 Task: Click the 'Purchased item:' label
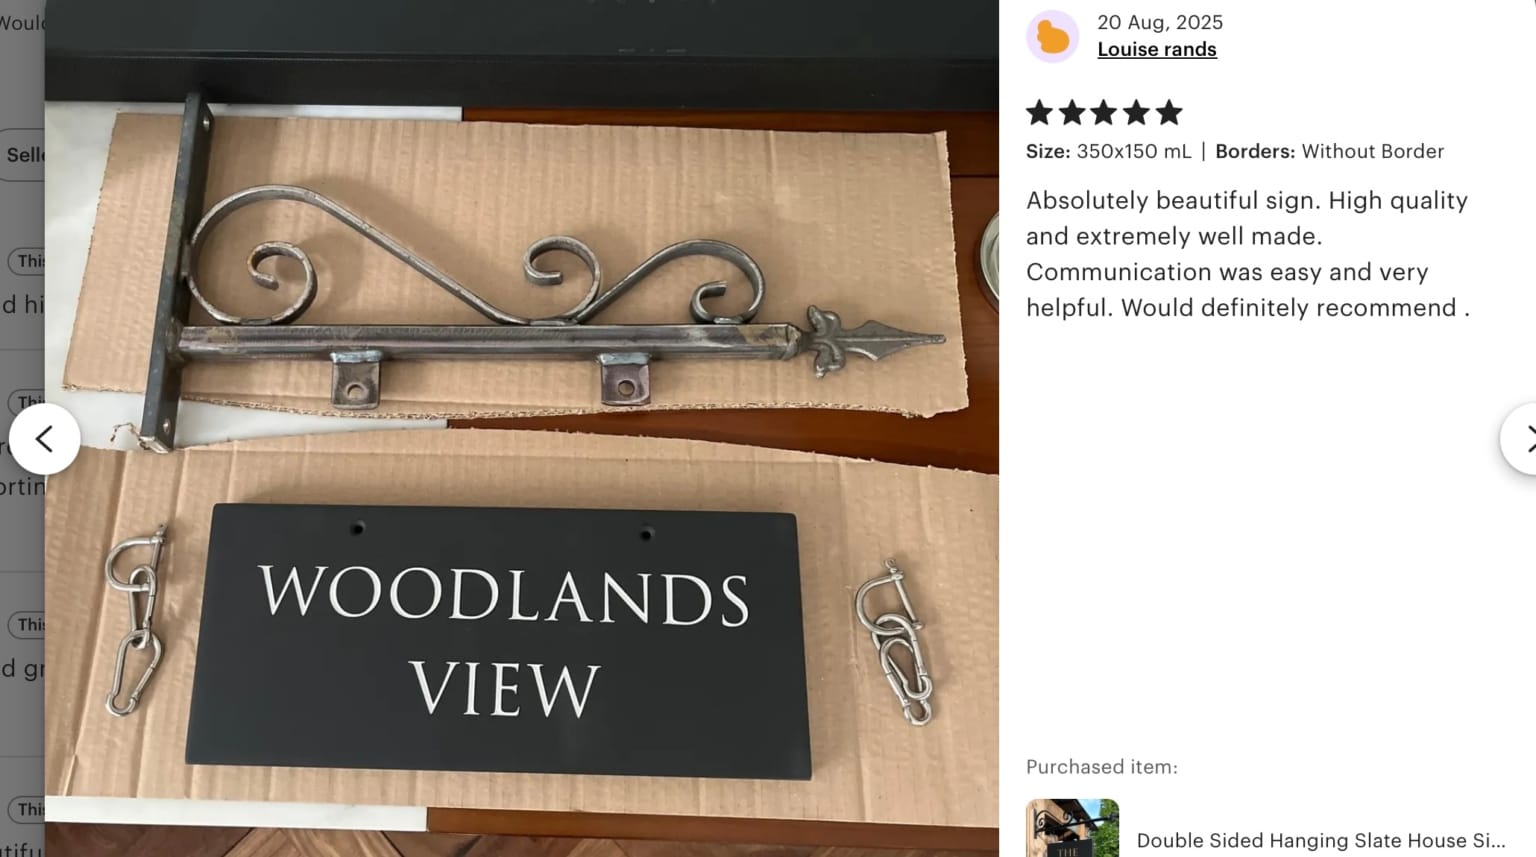1102,767
